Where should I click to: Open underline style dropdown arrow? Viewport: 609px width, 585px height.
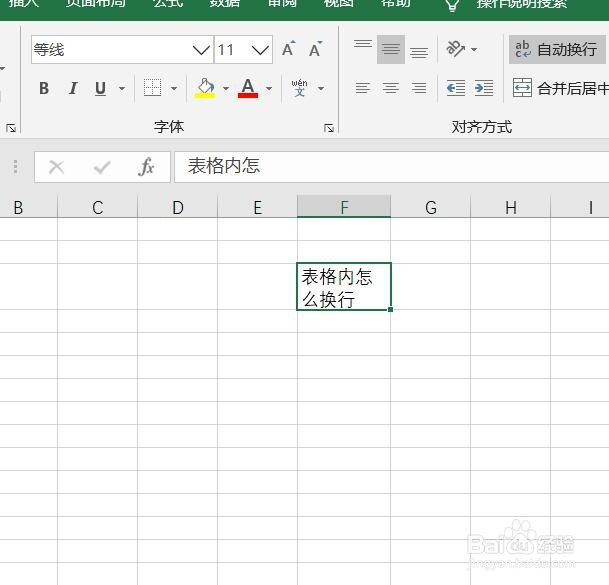[x=122, y=89]
